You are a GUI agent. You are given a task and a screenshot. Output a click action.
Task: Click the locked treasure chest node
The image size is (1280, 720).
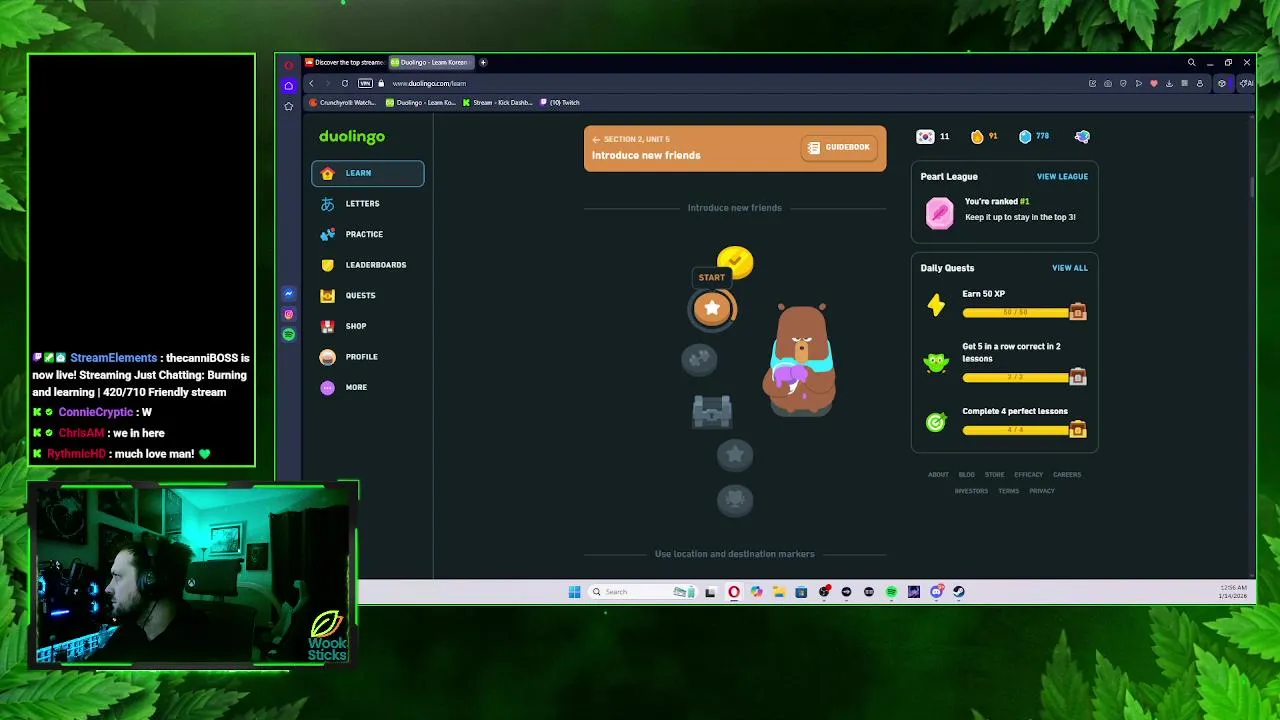712,411
